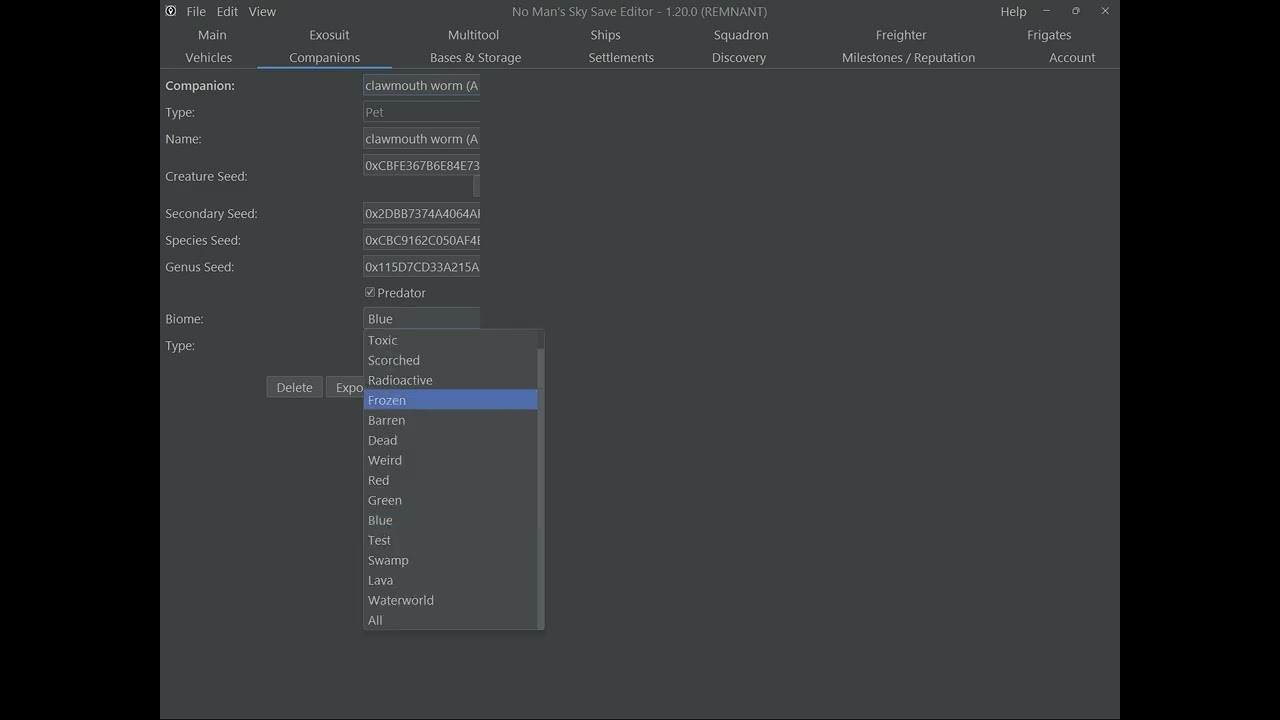The height and width of the screenshot is (720, 1280).
Task: Choose Frozen from the biome list
Action: [451, 400]
